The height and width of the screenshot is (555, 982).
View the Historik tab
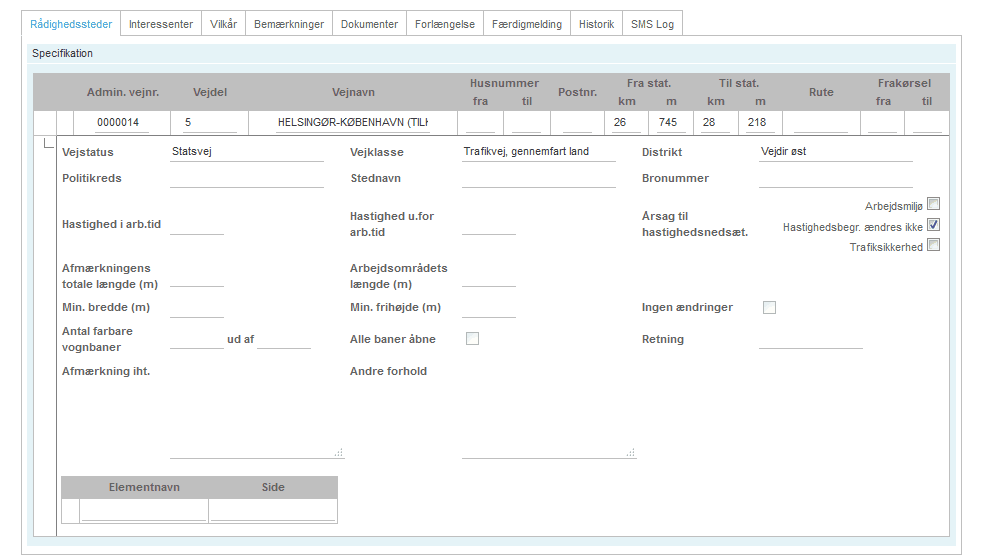pyautogui.click(x=596, y=24)
